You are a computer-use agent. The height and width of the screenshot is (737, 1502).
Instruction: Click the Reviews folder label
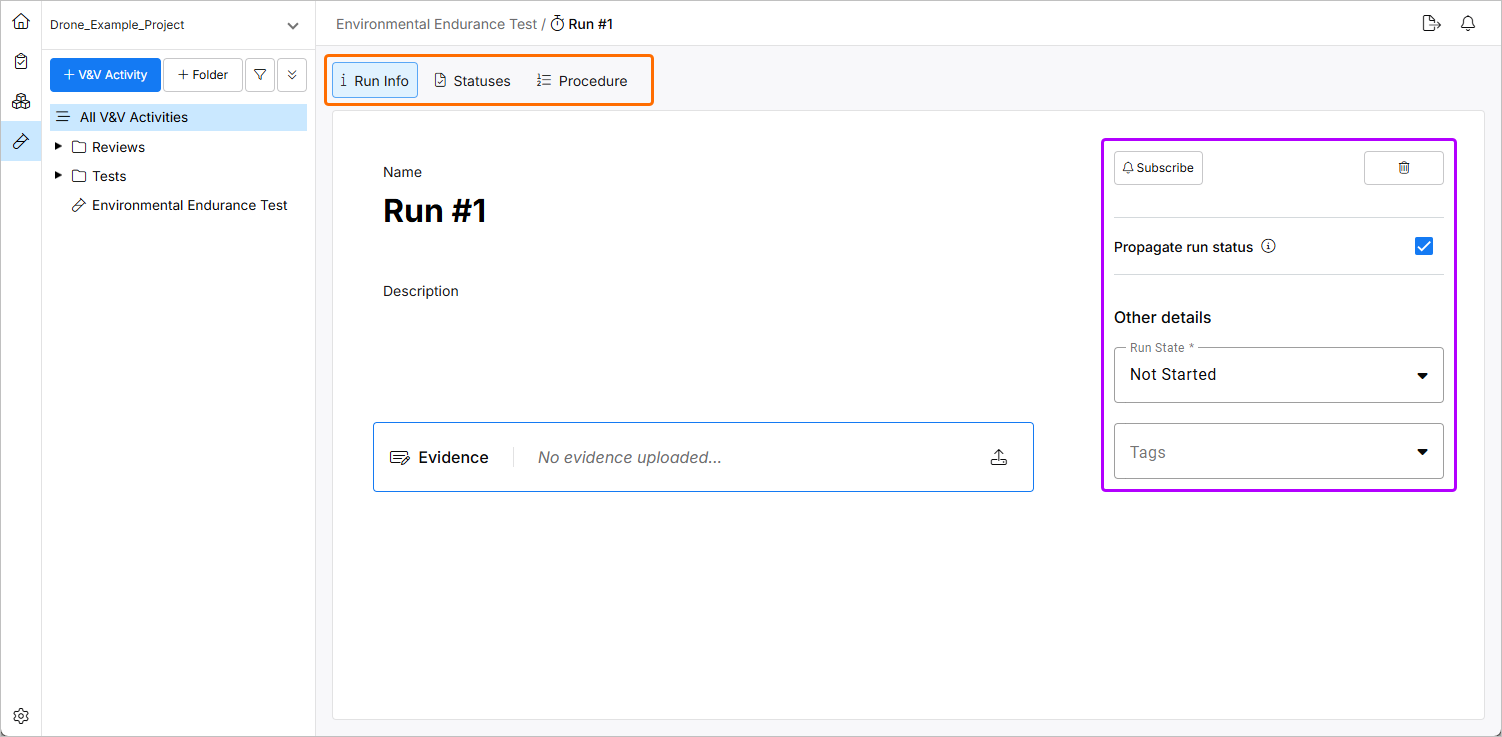point(118,147)
